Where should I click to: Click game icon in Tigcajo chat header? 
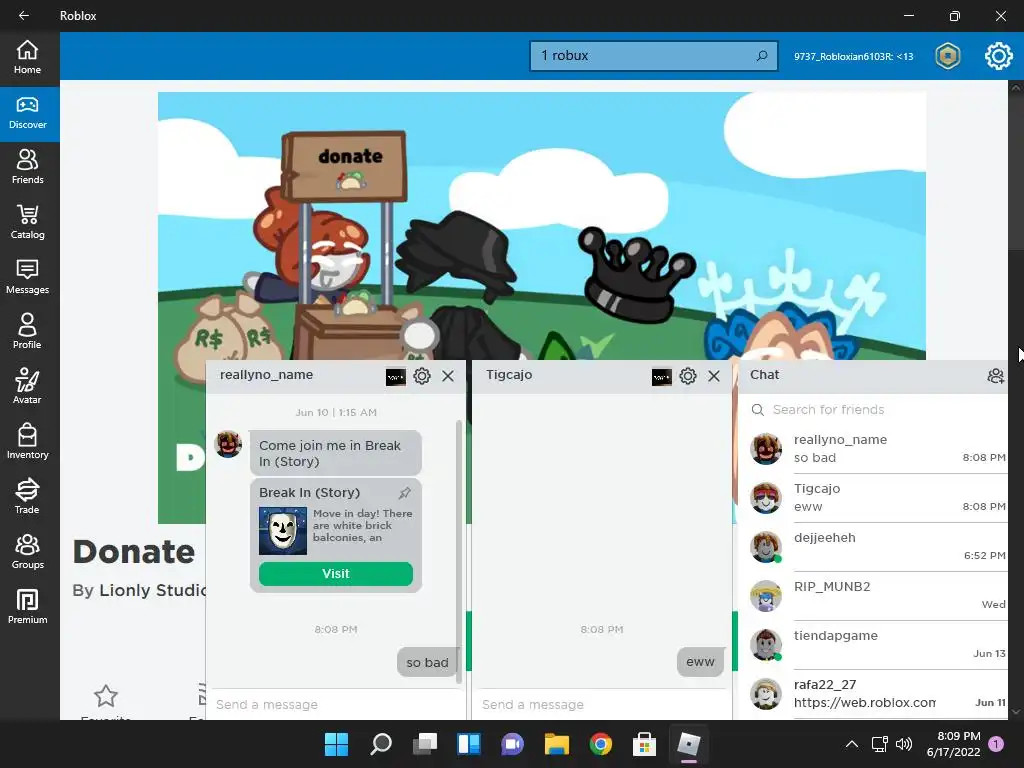click(662, 377)
